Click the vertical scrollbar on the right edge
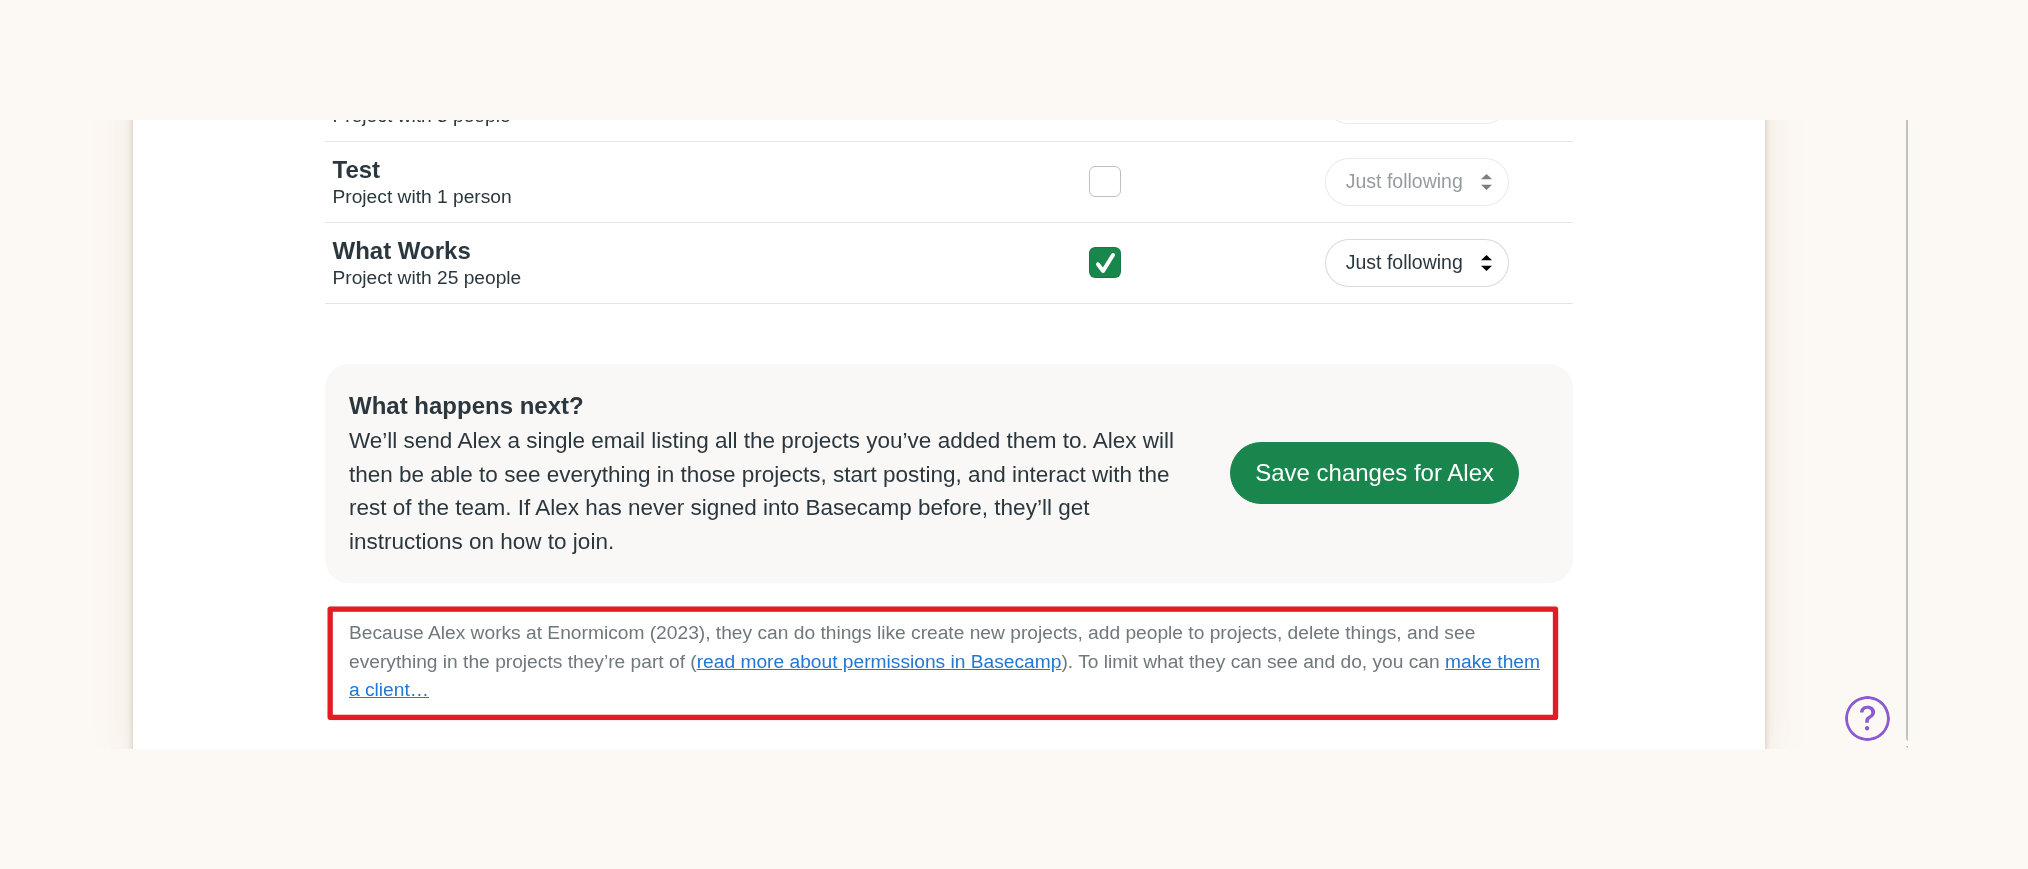Screen dimensions: 2028x869 click(1906, 430)
